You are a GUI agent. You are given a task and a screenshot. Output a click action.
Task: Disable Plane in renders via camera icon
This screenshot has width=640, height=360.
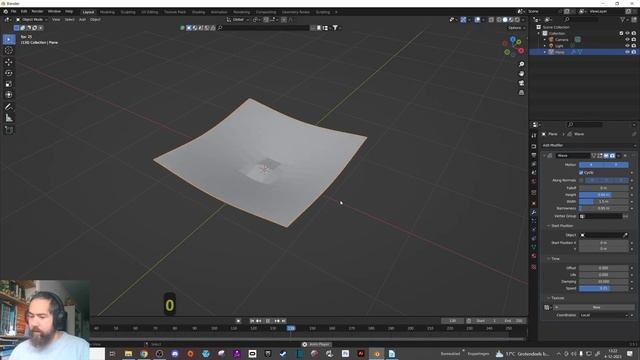633,52
